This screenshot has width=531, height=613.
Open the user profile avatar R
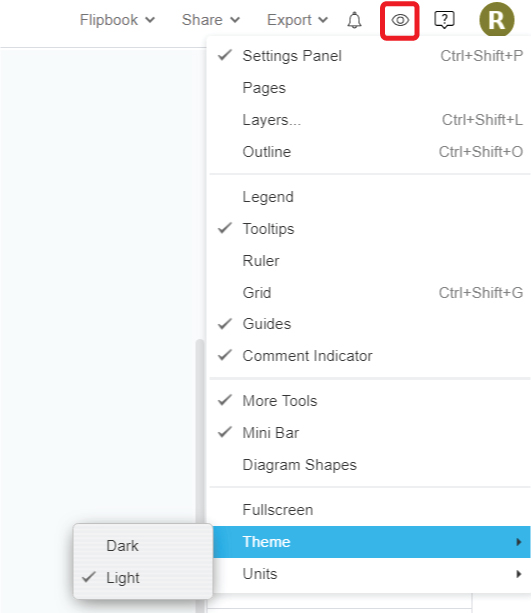pyautogui.click(x=497, y=20)
